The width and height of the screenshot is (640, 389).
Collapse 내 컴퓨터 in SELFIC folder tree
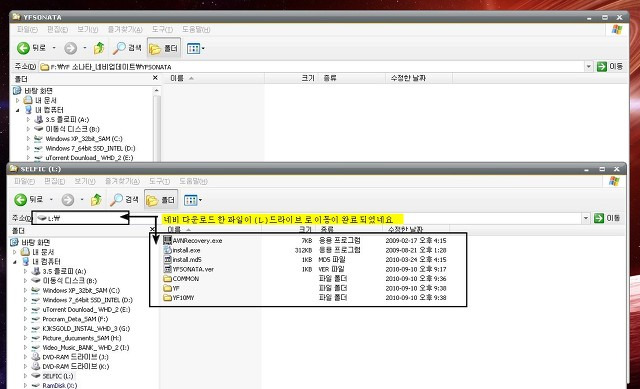[15, 262]
